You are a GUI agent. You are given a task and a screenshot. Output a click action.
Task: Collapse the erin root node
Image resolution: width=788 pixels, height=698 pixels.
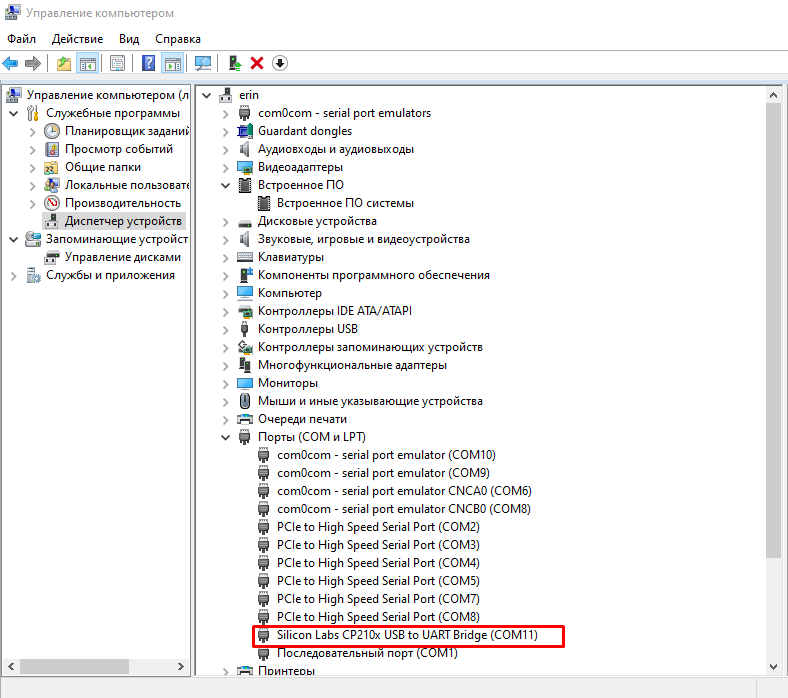pyautogui.click(x=207, y=95)
